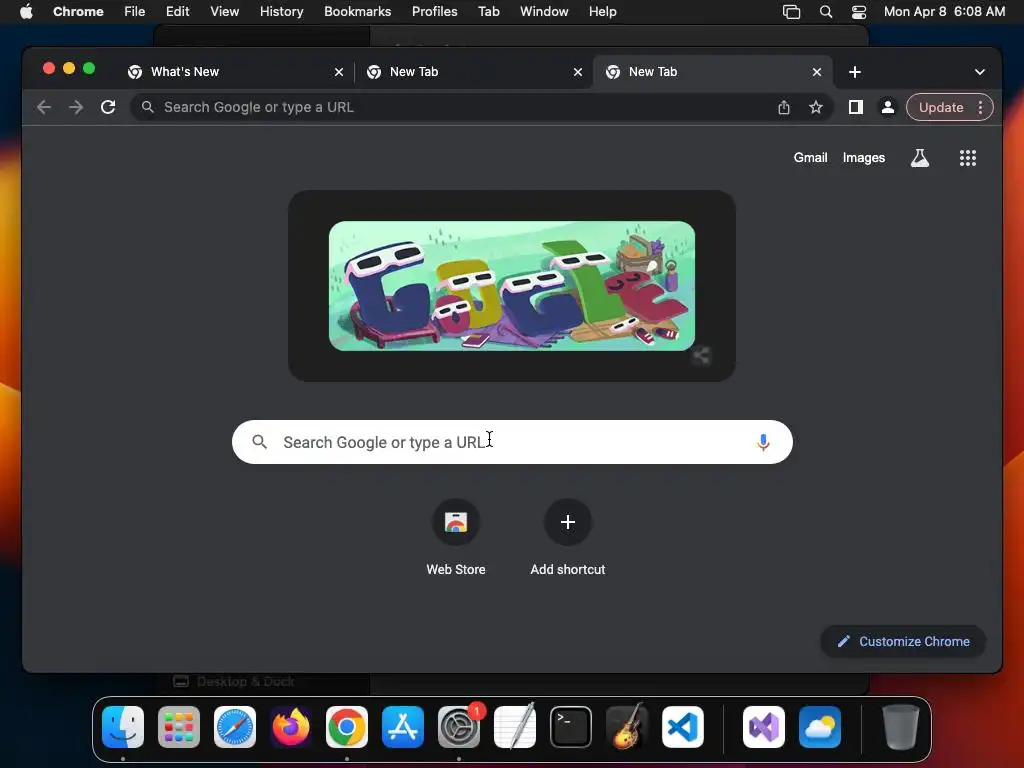Click the Update button in toolbar
Image resolution: width=1024 pixels, height=768 pixels.
940,107
